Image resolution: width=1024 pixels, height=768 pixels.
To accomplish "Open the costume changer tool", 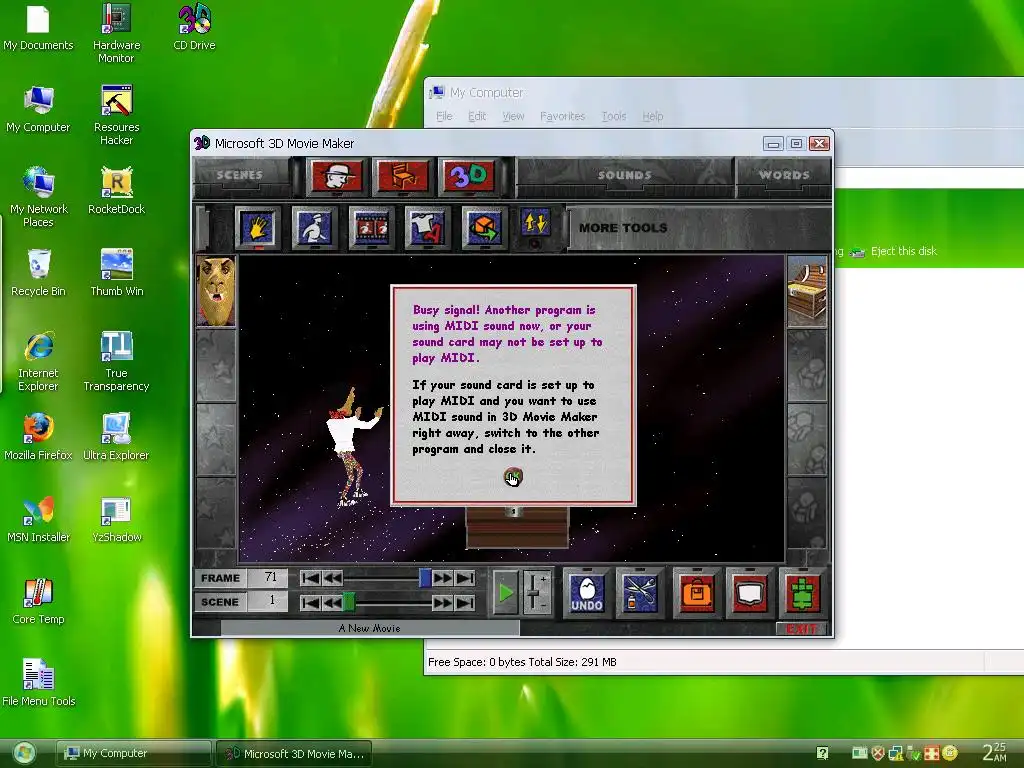I will pyautogui.click(x=427, y=227).
